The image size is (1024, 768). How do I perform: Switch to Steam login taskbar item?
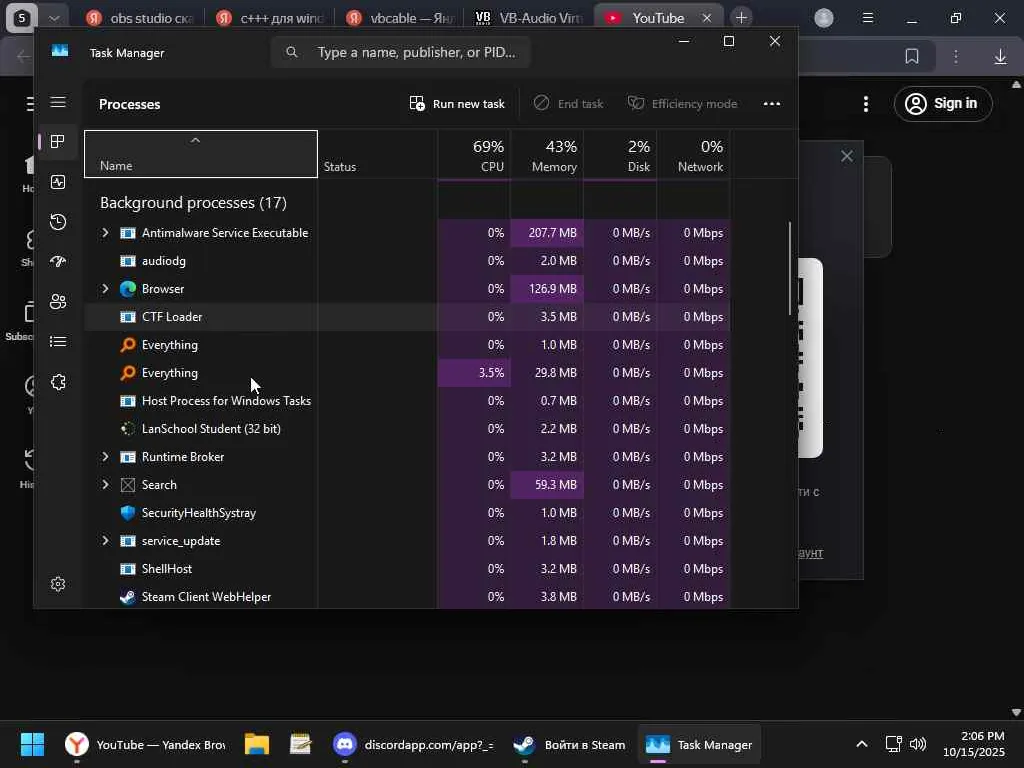[569, 744]
